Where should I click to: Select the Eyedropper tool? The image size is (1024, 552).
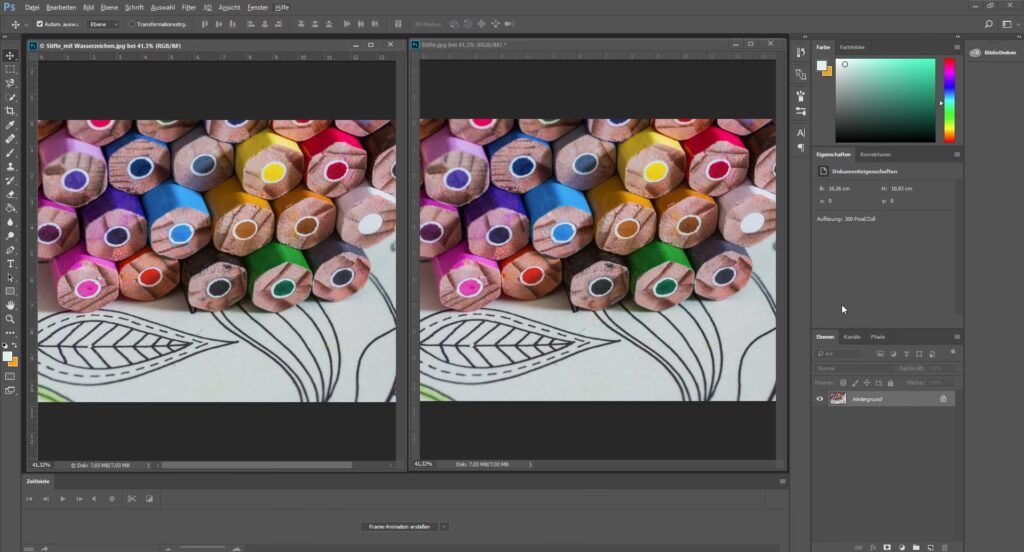pyautogui.click(x=10, y=125)
